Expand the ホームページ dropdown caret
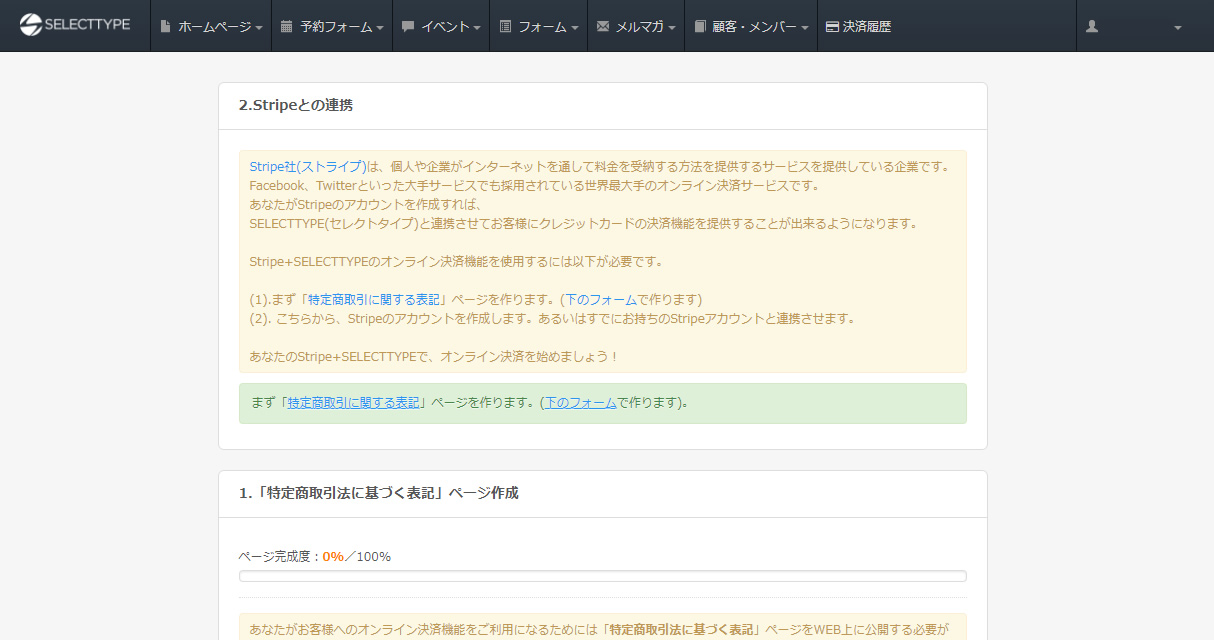This screenshot has width=1214, height=640. click(259, 28)
